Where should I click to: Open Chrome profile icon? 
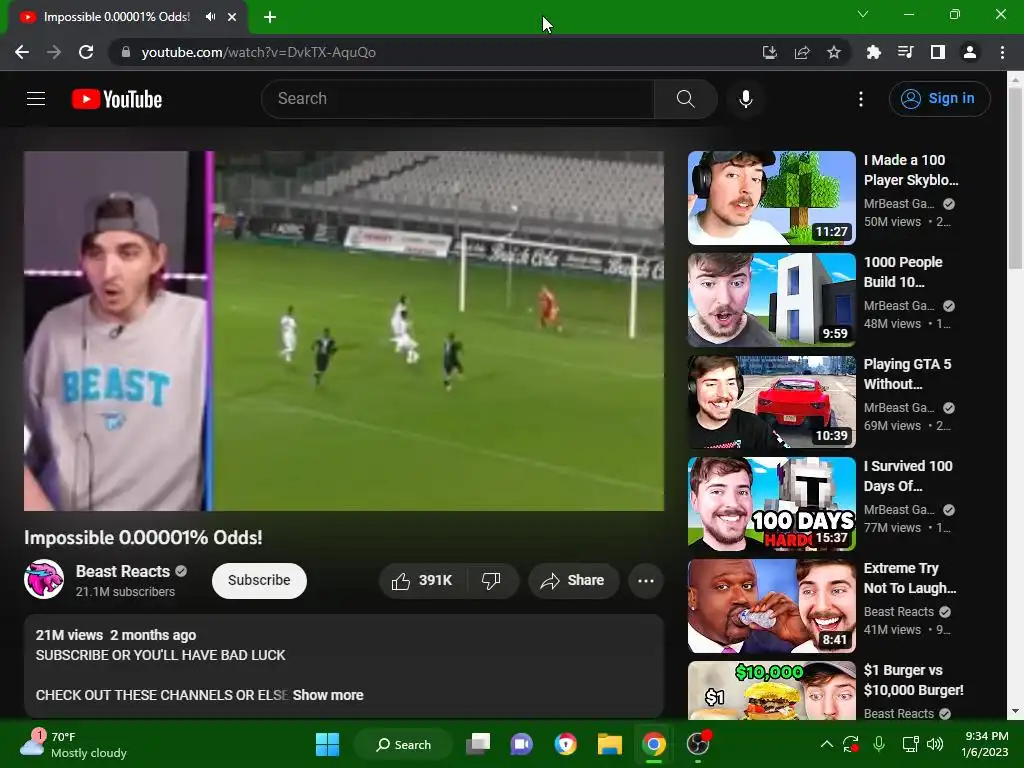pyautogui.click(x=970, y=52)
